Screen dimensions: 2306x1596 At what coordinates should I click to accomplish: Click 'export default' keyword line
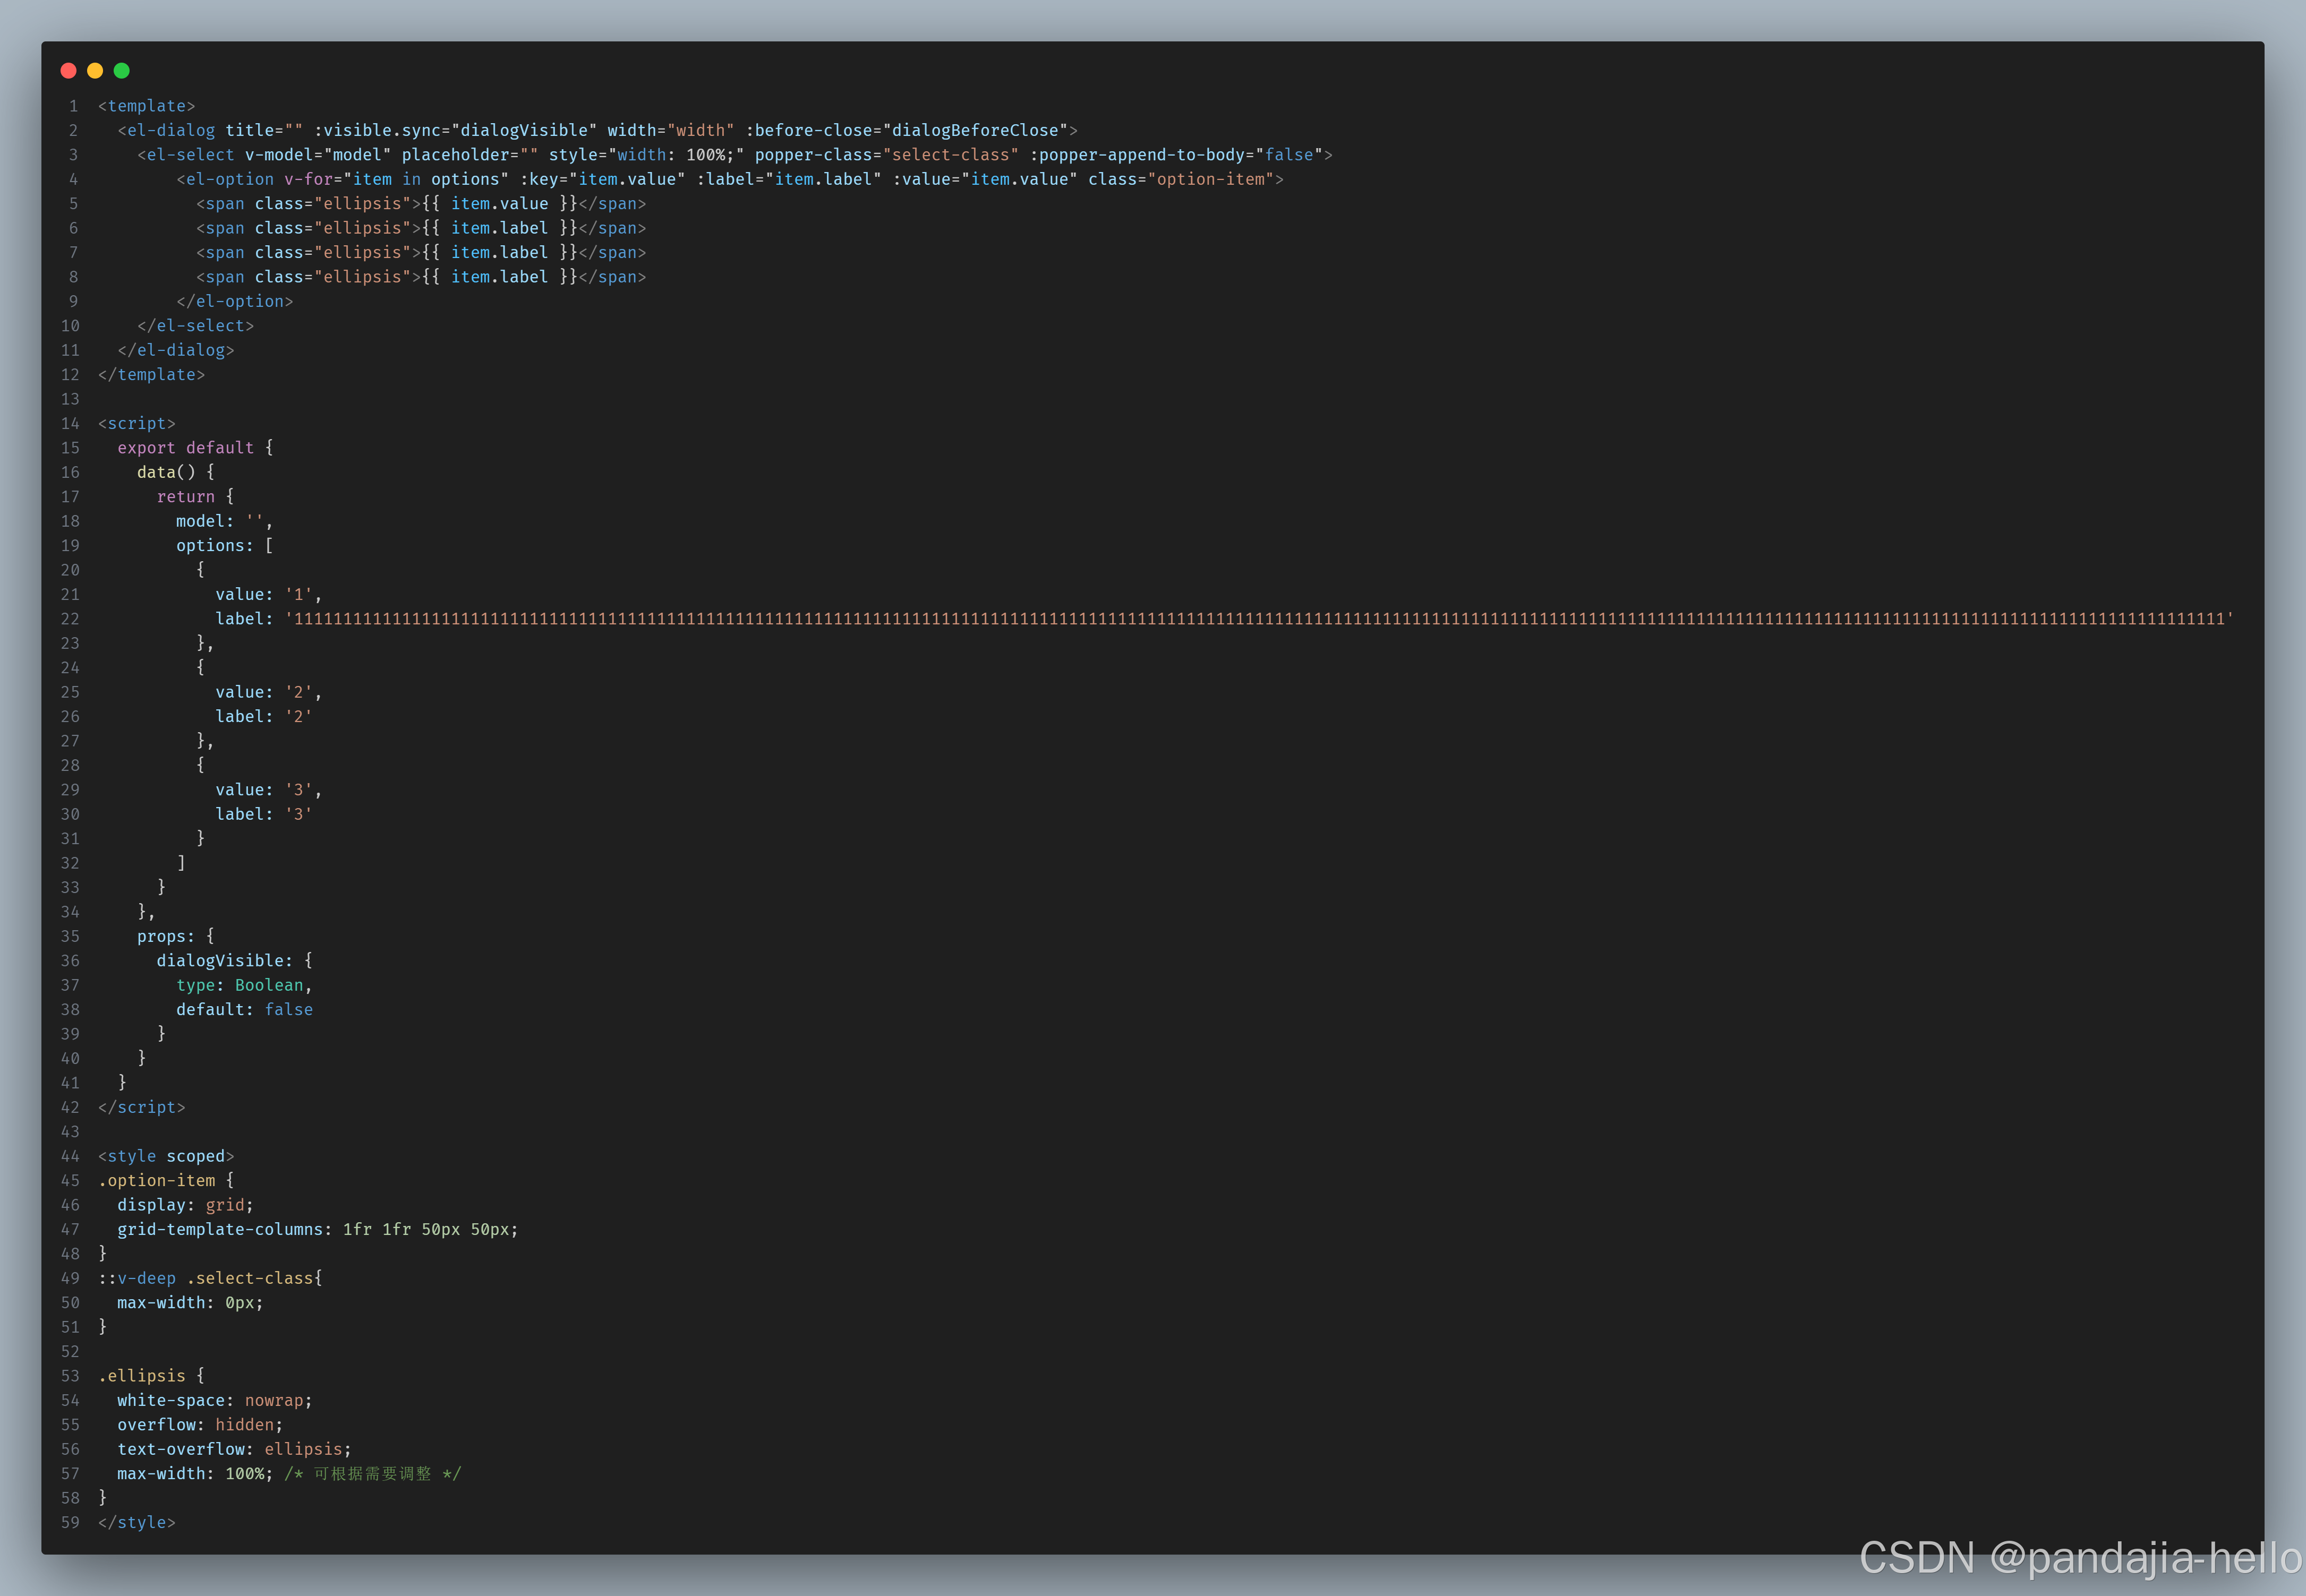185,448
